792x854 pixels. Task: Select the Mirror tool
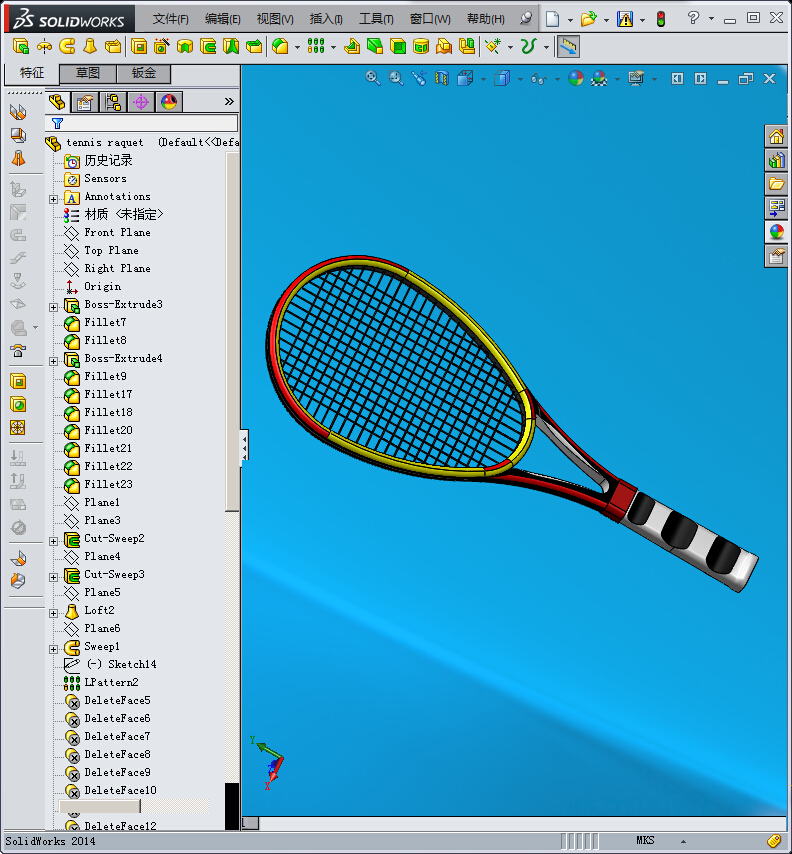pos(467,46)
